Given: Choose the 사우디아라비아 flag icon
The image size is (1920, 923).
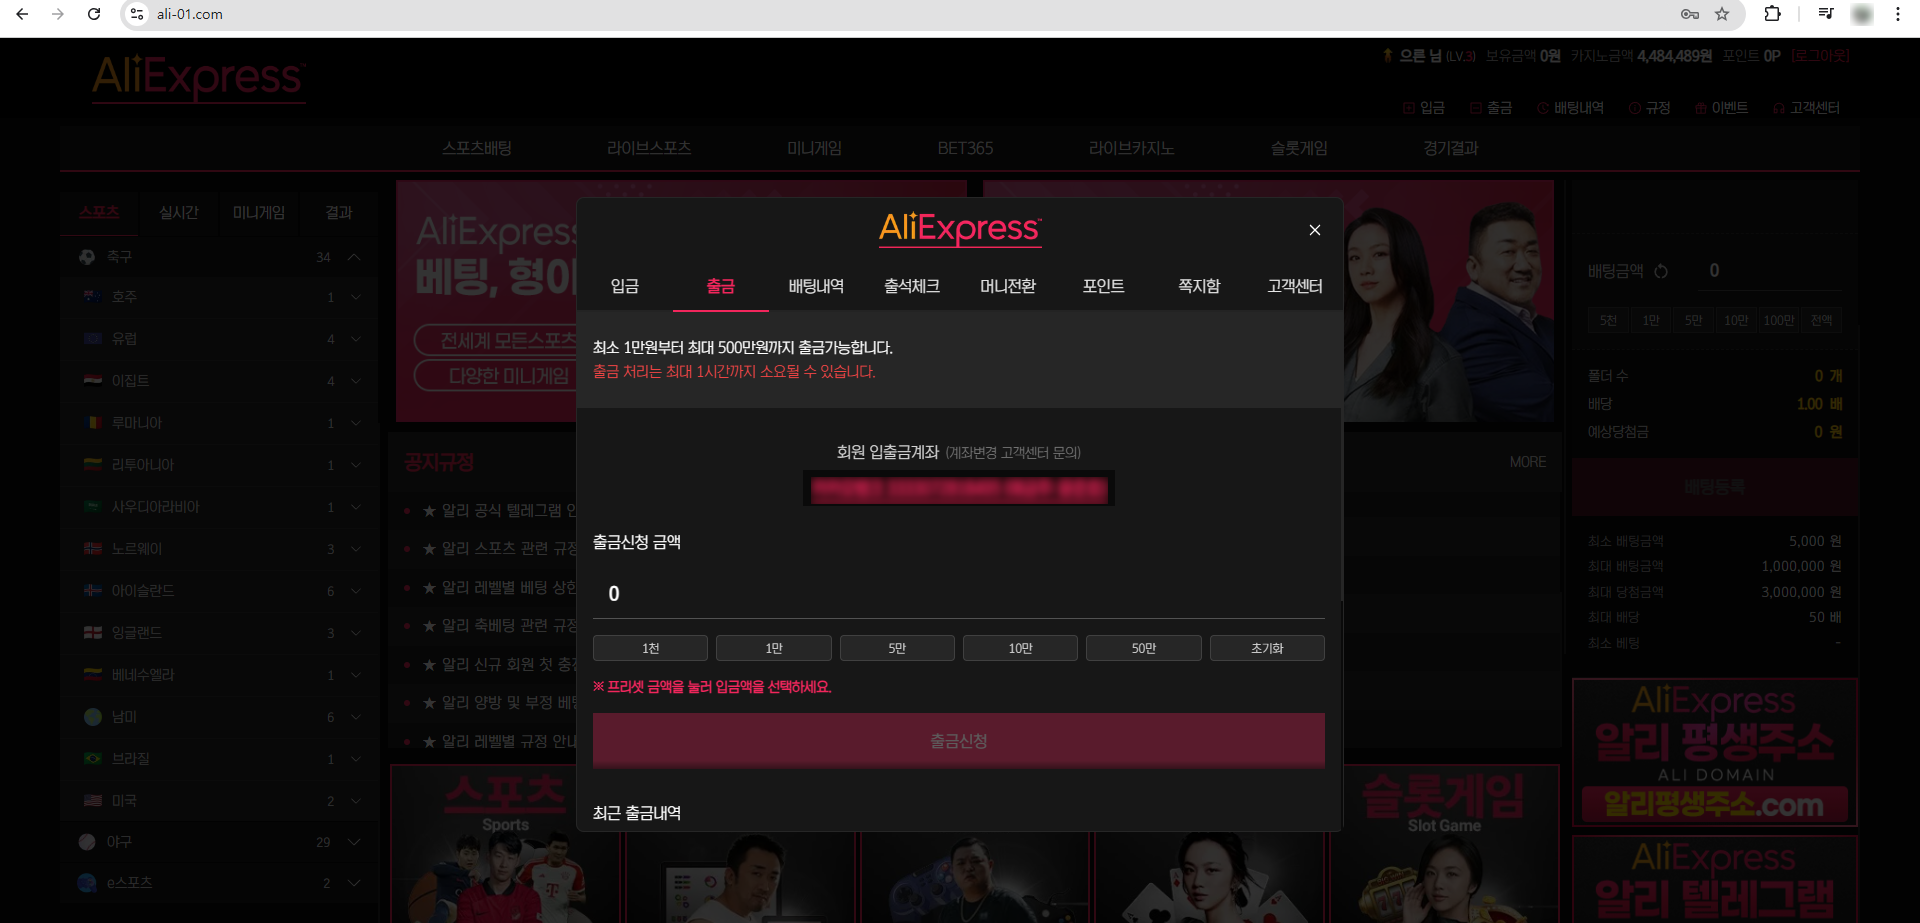Looking at the screenshot, I should tap(93, 507).
